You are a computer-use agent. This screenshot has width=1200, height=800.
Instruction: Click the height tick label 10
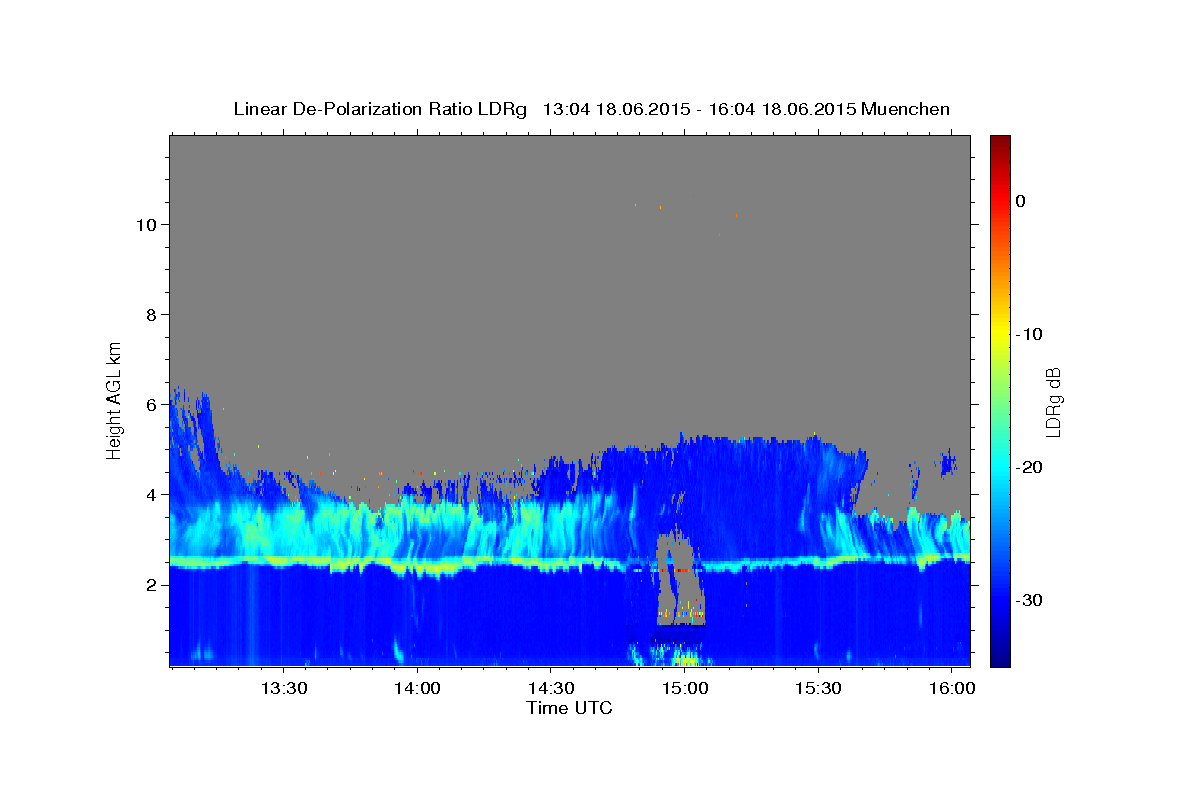tap(145, 224)
